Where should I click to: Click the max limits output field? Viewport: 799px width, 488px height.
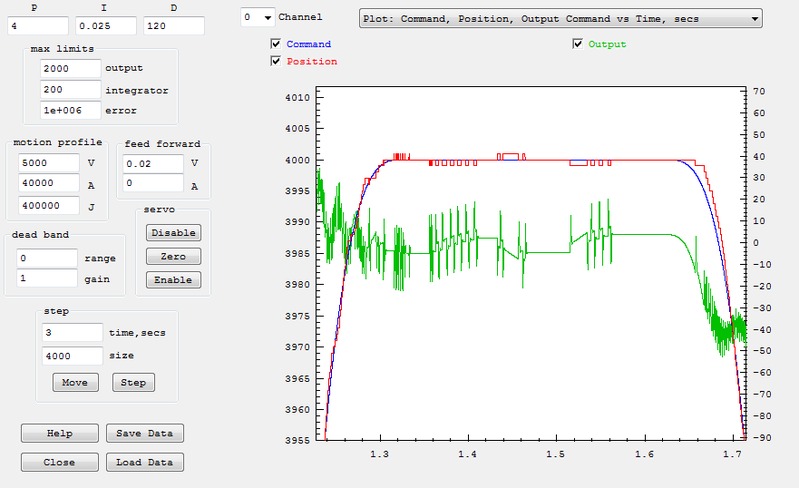70,68
